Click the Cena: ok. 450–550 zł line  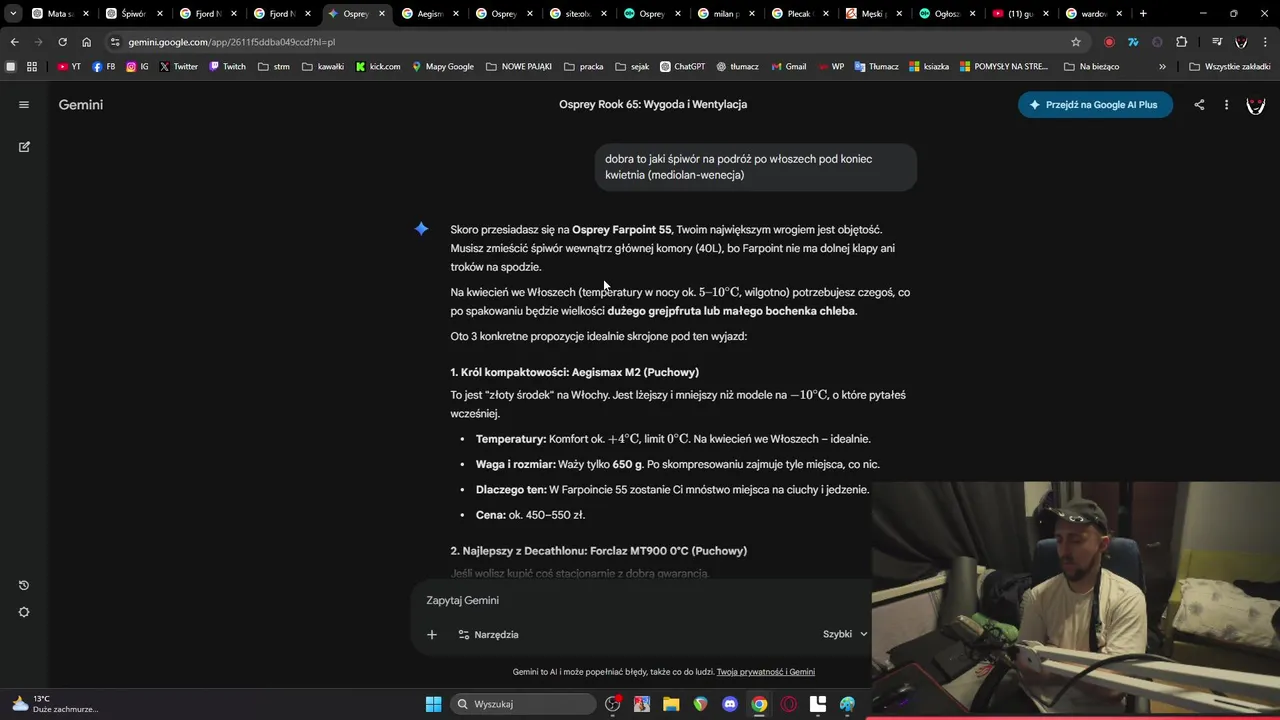click(x=530, y=515)
